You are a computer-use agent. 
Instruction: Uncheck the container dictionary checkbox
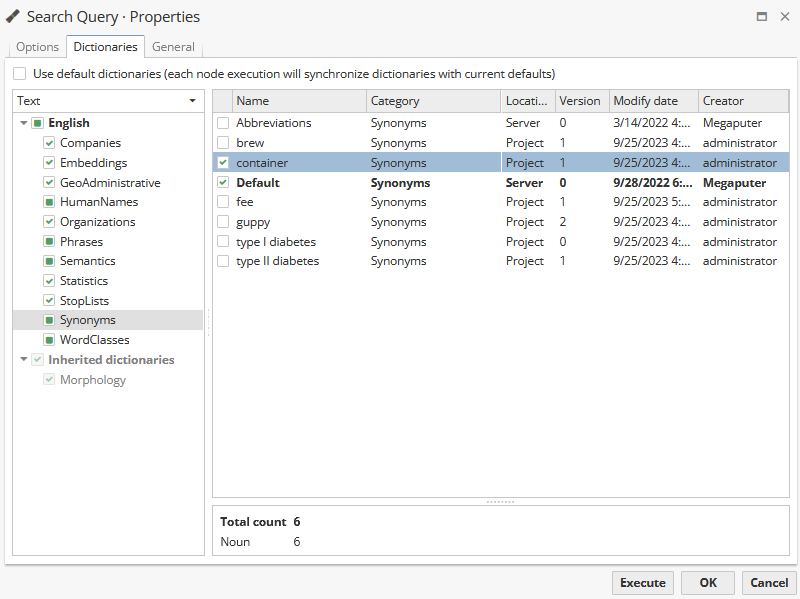click(x=223, y=163)
